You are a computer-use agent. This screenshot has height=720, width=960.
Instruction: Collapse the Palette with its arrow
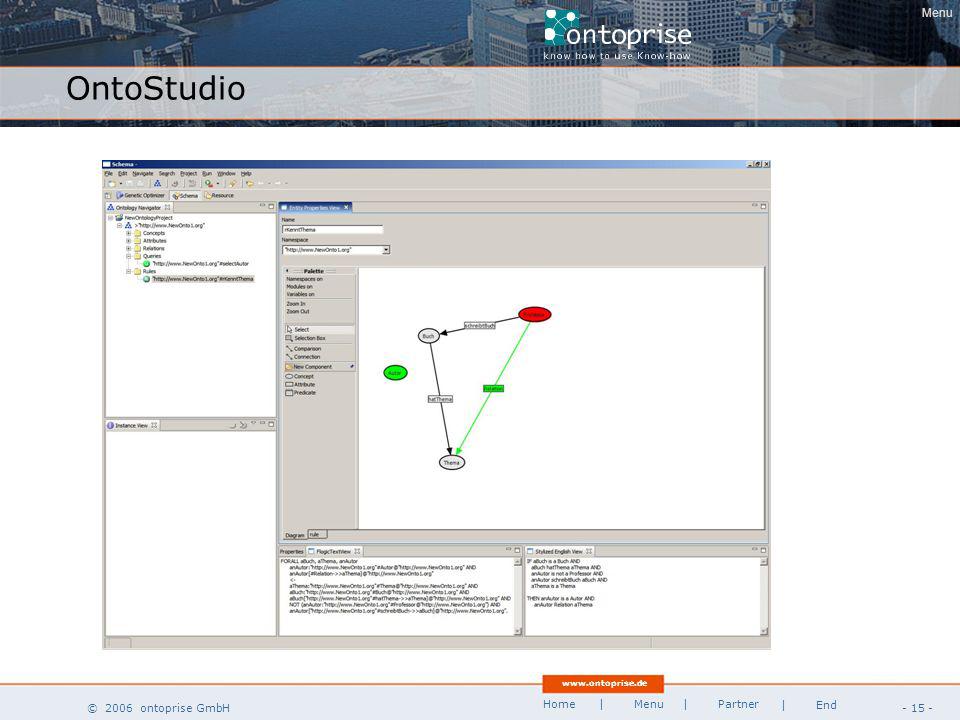[x=287, y=271]
